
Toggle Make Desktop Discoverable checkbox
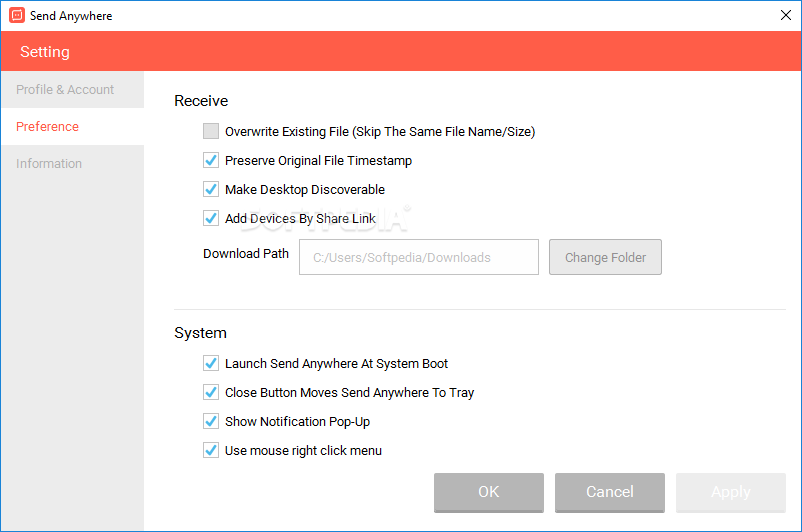[211, 189]
